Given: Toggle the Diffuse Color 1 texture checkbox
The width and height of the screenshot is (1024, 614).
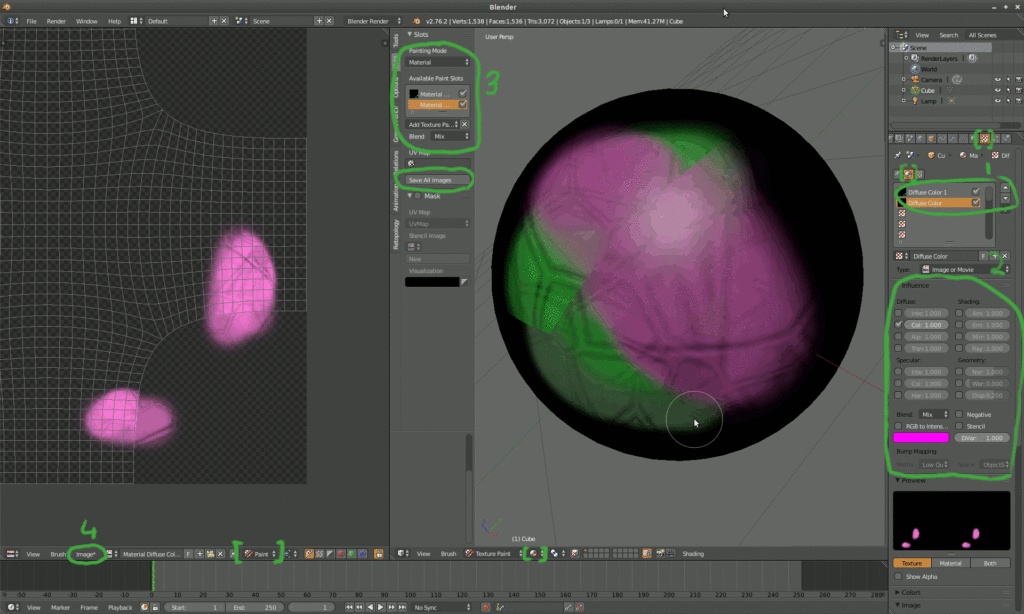Looking at the screenshot, I should tap(975, 192).
